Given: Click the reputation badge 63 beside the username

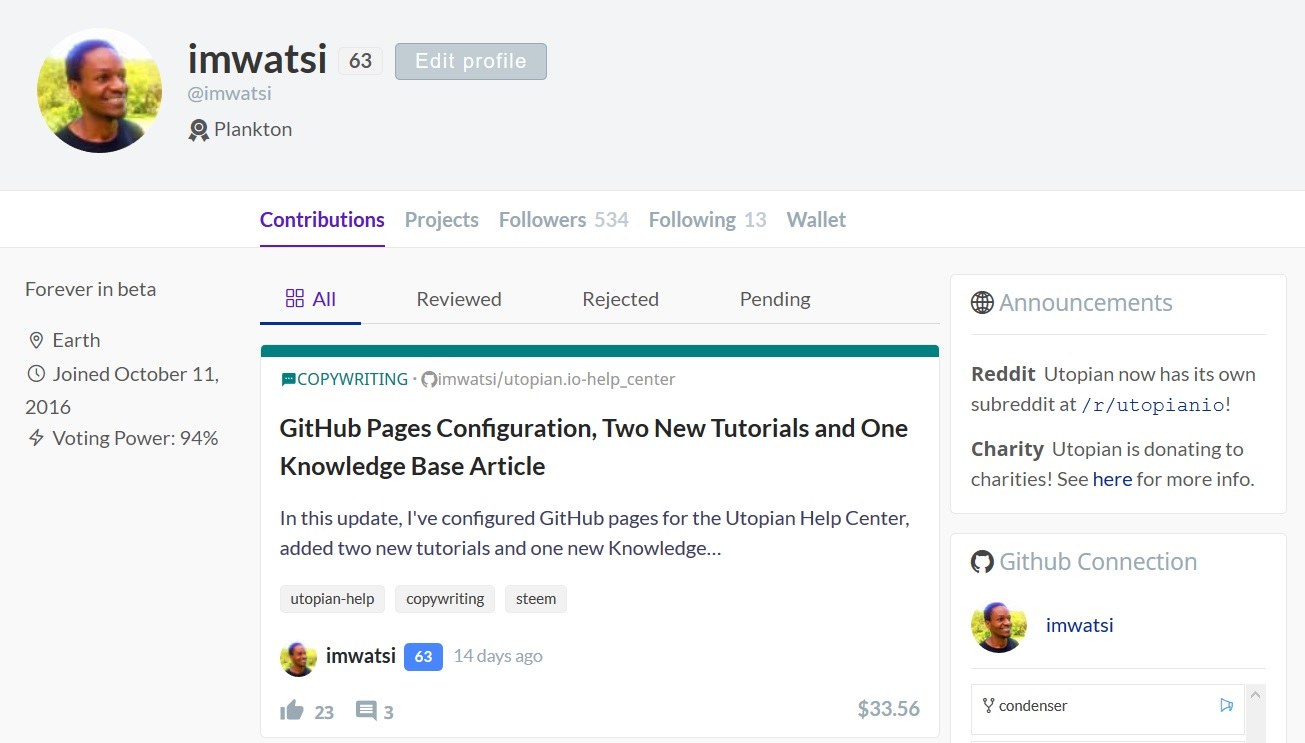Looking at the screenshot, I should (x=360, y=61).
